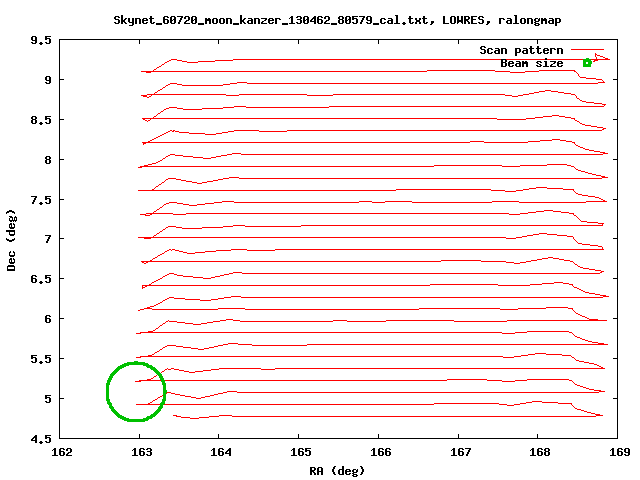This screenshot has height=480, width=640.
Task: Click the green beam size legend marker
Action: (x=587, y=62)
